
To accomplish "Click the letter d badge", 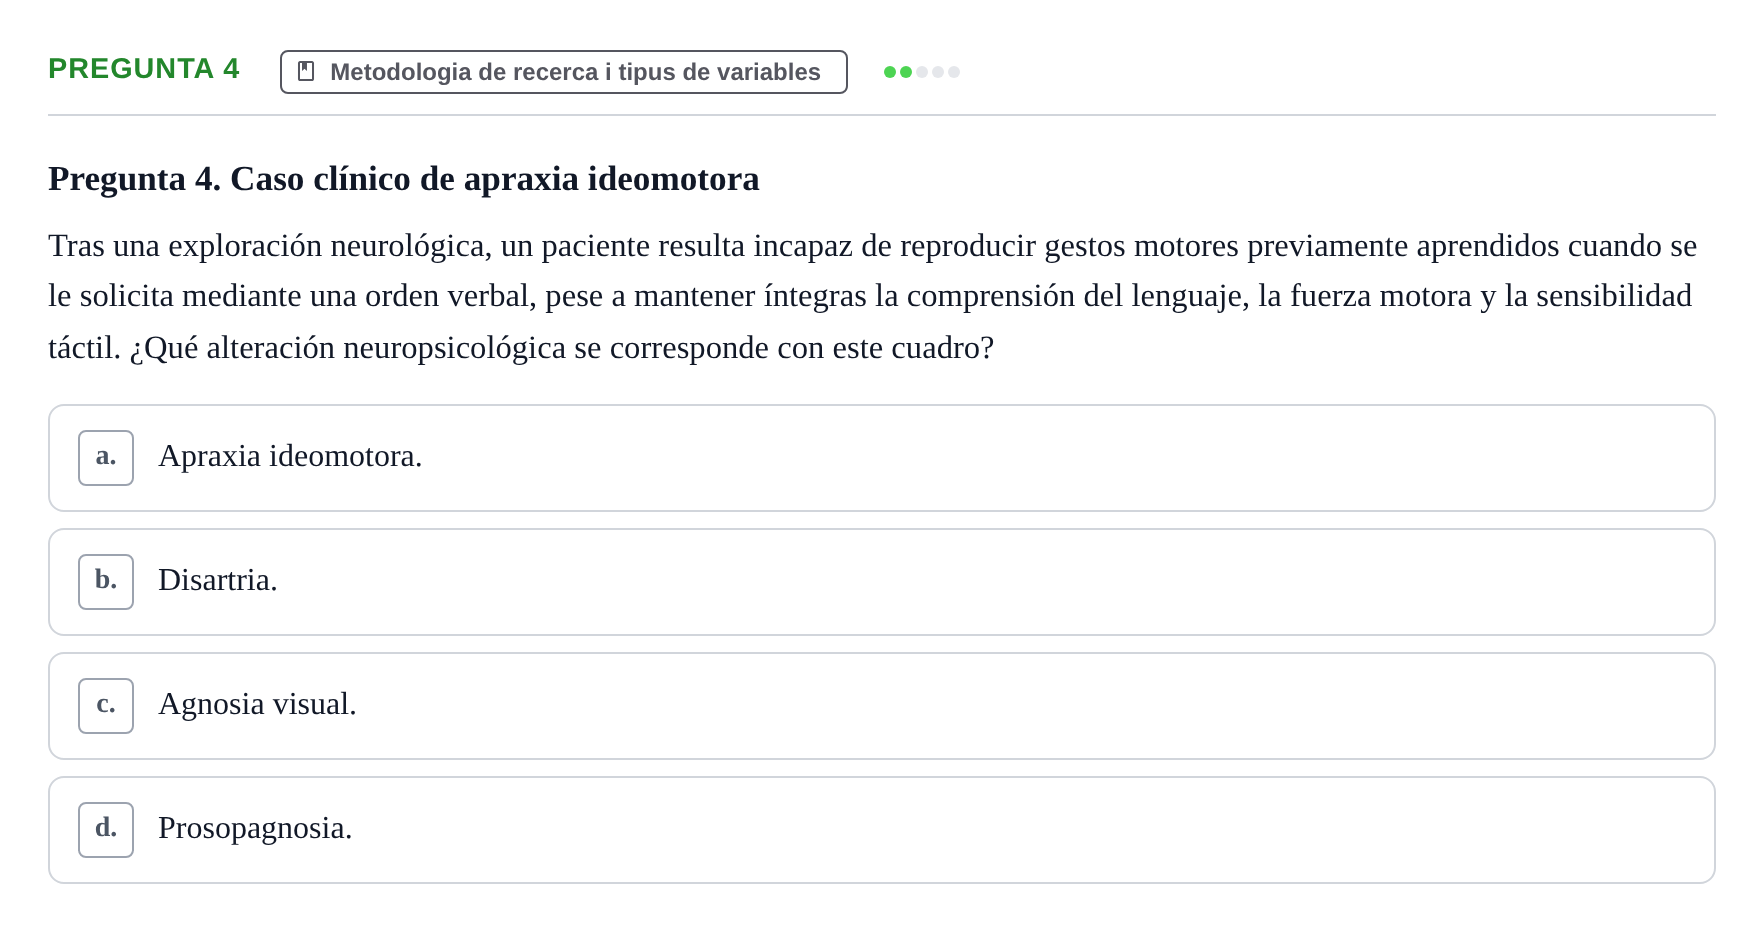I will (x=106, y=830).
